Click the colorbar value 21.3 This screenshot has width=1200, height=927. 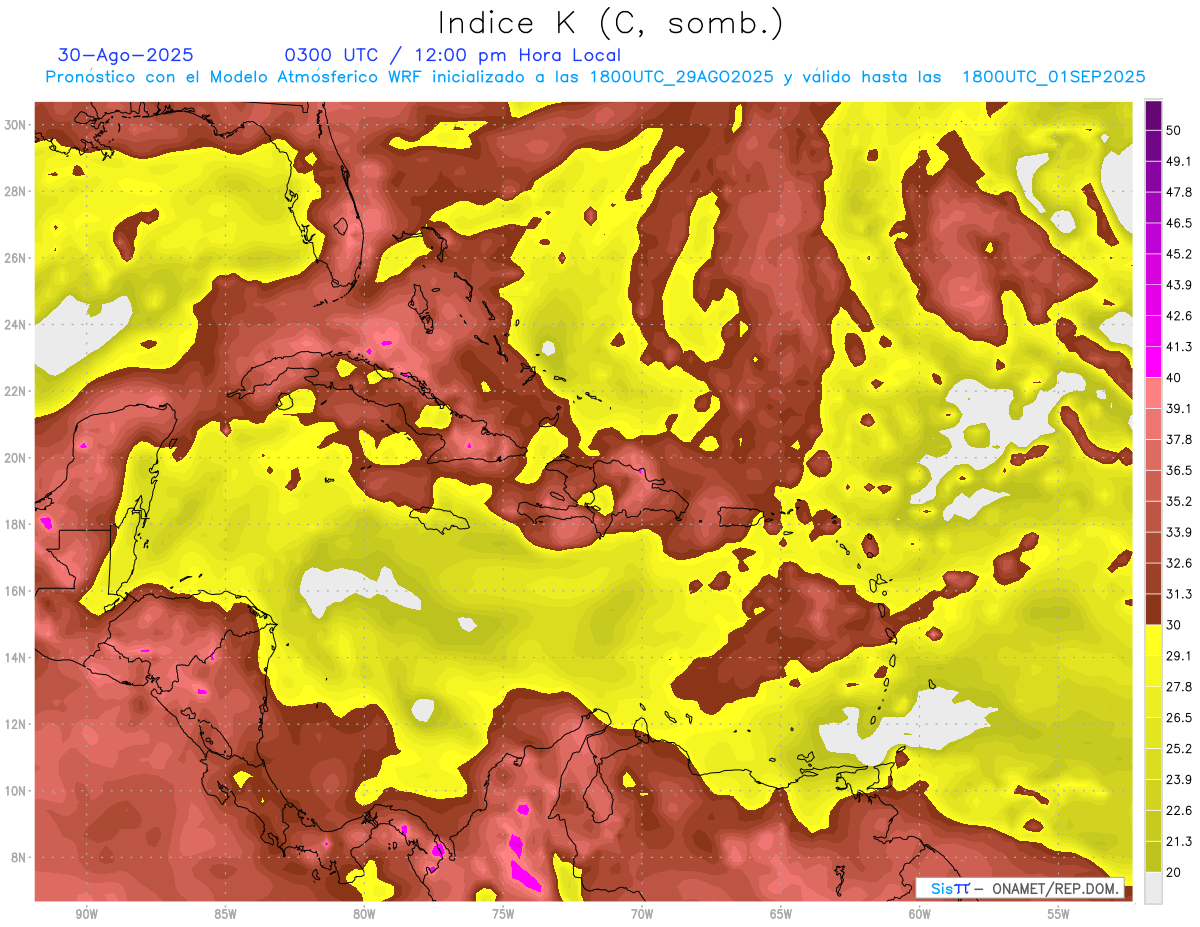click(x=1178, y=842)
